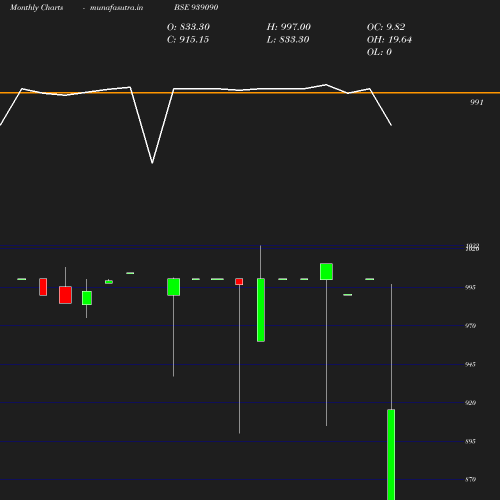Click the open value 'O: 833.30'

click(x=188, y=27)
